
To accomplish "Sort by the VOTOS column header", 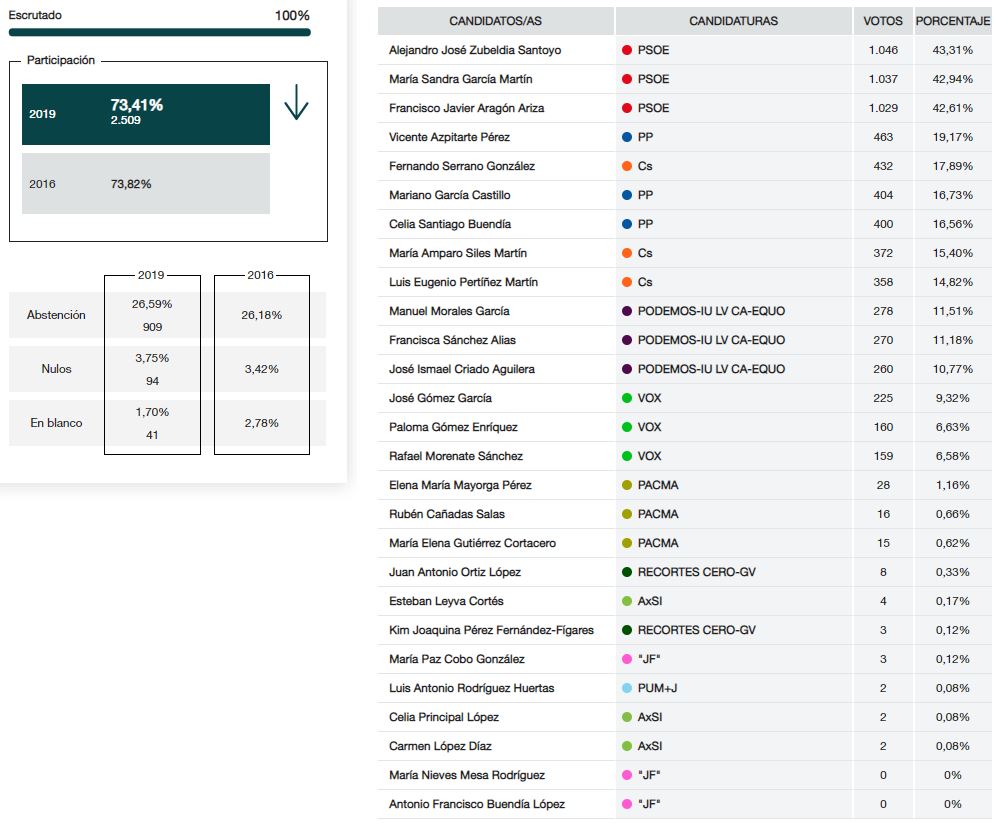I will [882, 21].
